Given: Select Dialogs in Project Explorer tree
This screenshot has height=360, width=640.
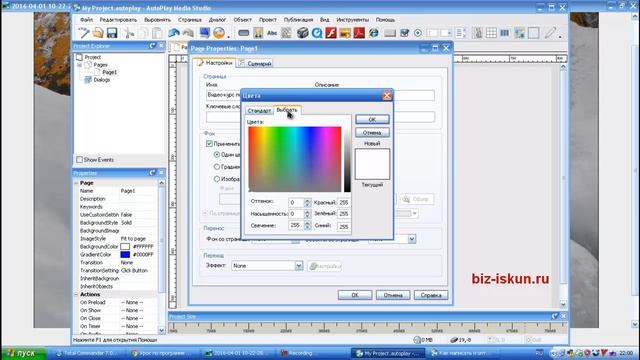Looking at the screenshot, I should pos(101,80).
